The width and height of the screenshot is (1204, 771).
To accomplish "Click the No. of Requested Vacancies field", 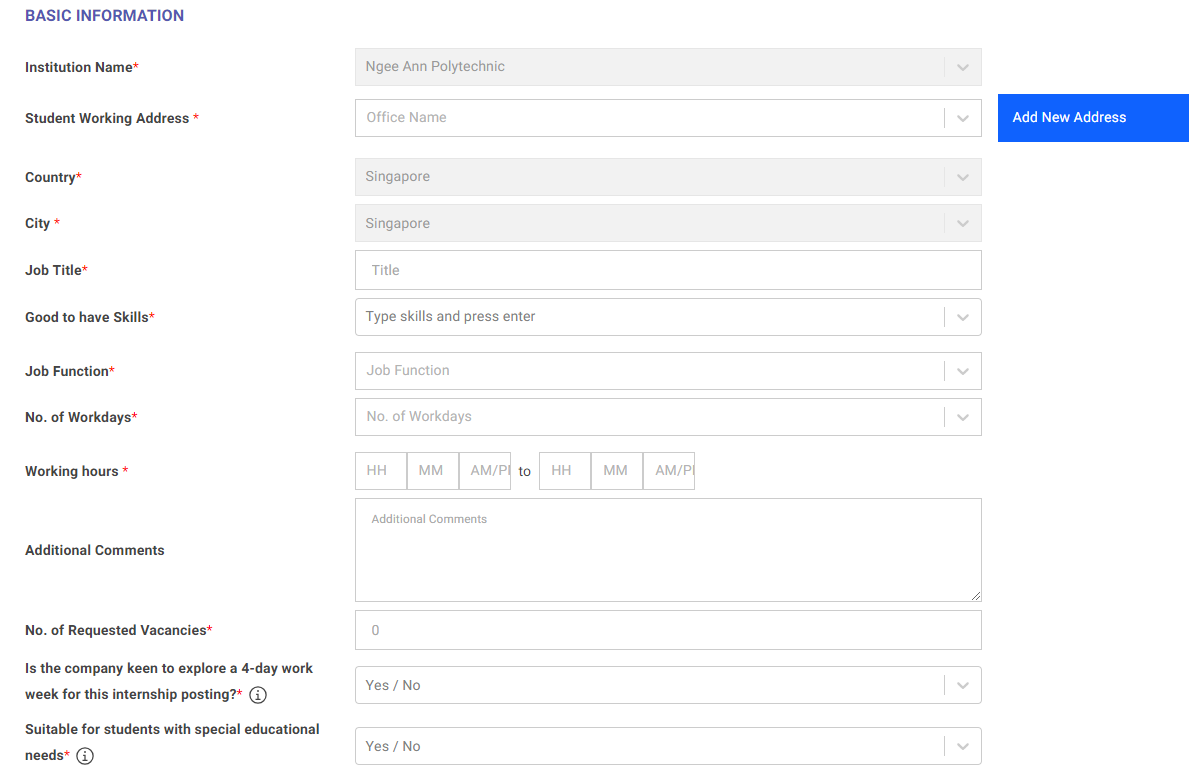I will point(668,630).
